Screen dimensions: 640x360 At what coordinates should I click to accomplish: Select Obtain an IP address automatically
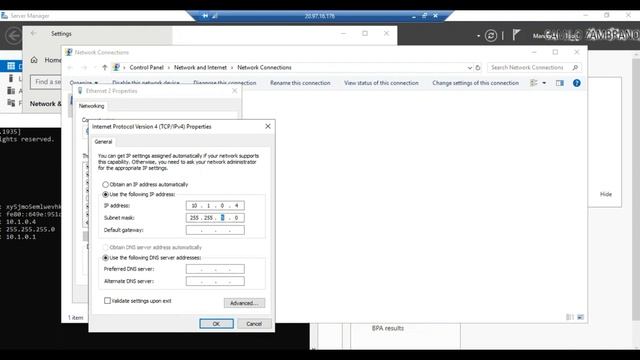(x=105, y=184)
